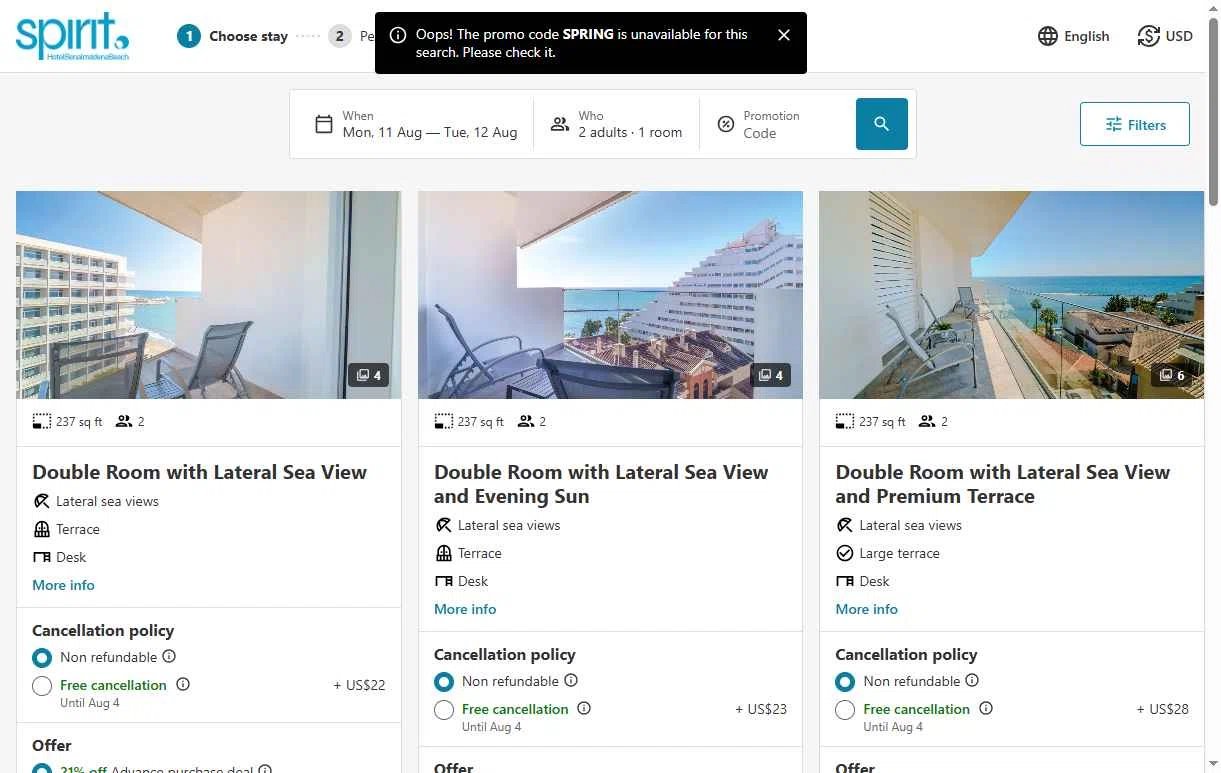Click the occupancy icon on Premium Terrace room
The height and width of the screenshot is (773, 1221).
pyautogui.click(x=927, y=421)
